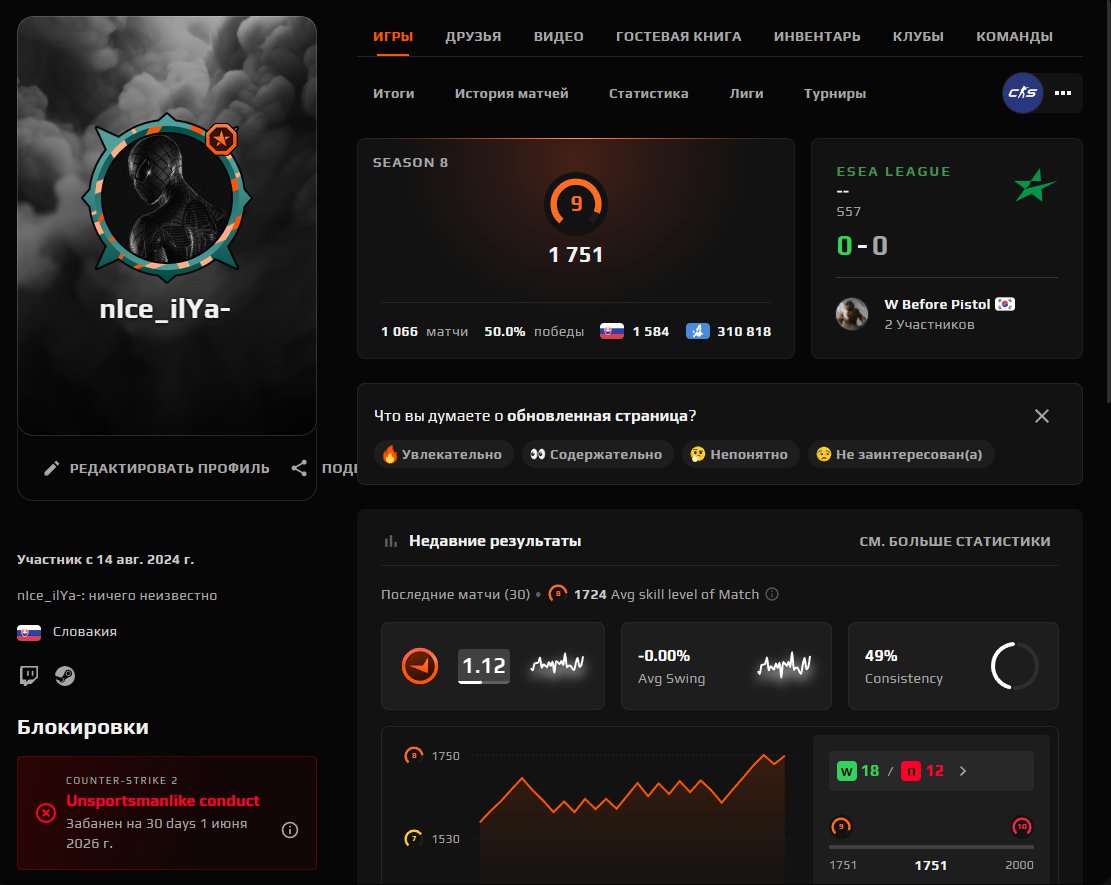Screen dimensions: 1111x885
Task: Click the Elo progress bar to level 10
Action: tap(931, 847)
